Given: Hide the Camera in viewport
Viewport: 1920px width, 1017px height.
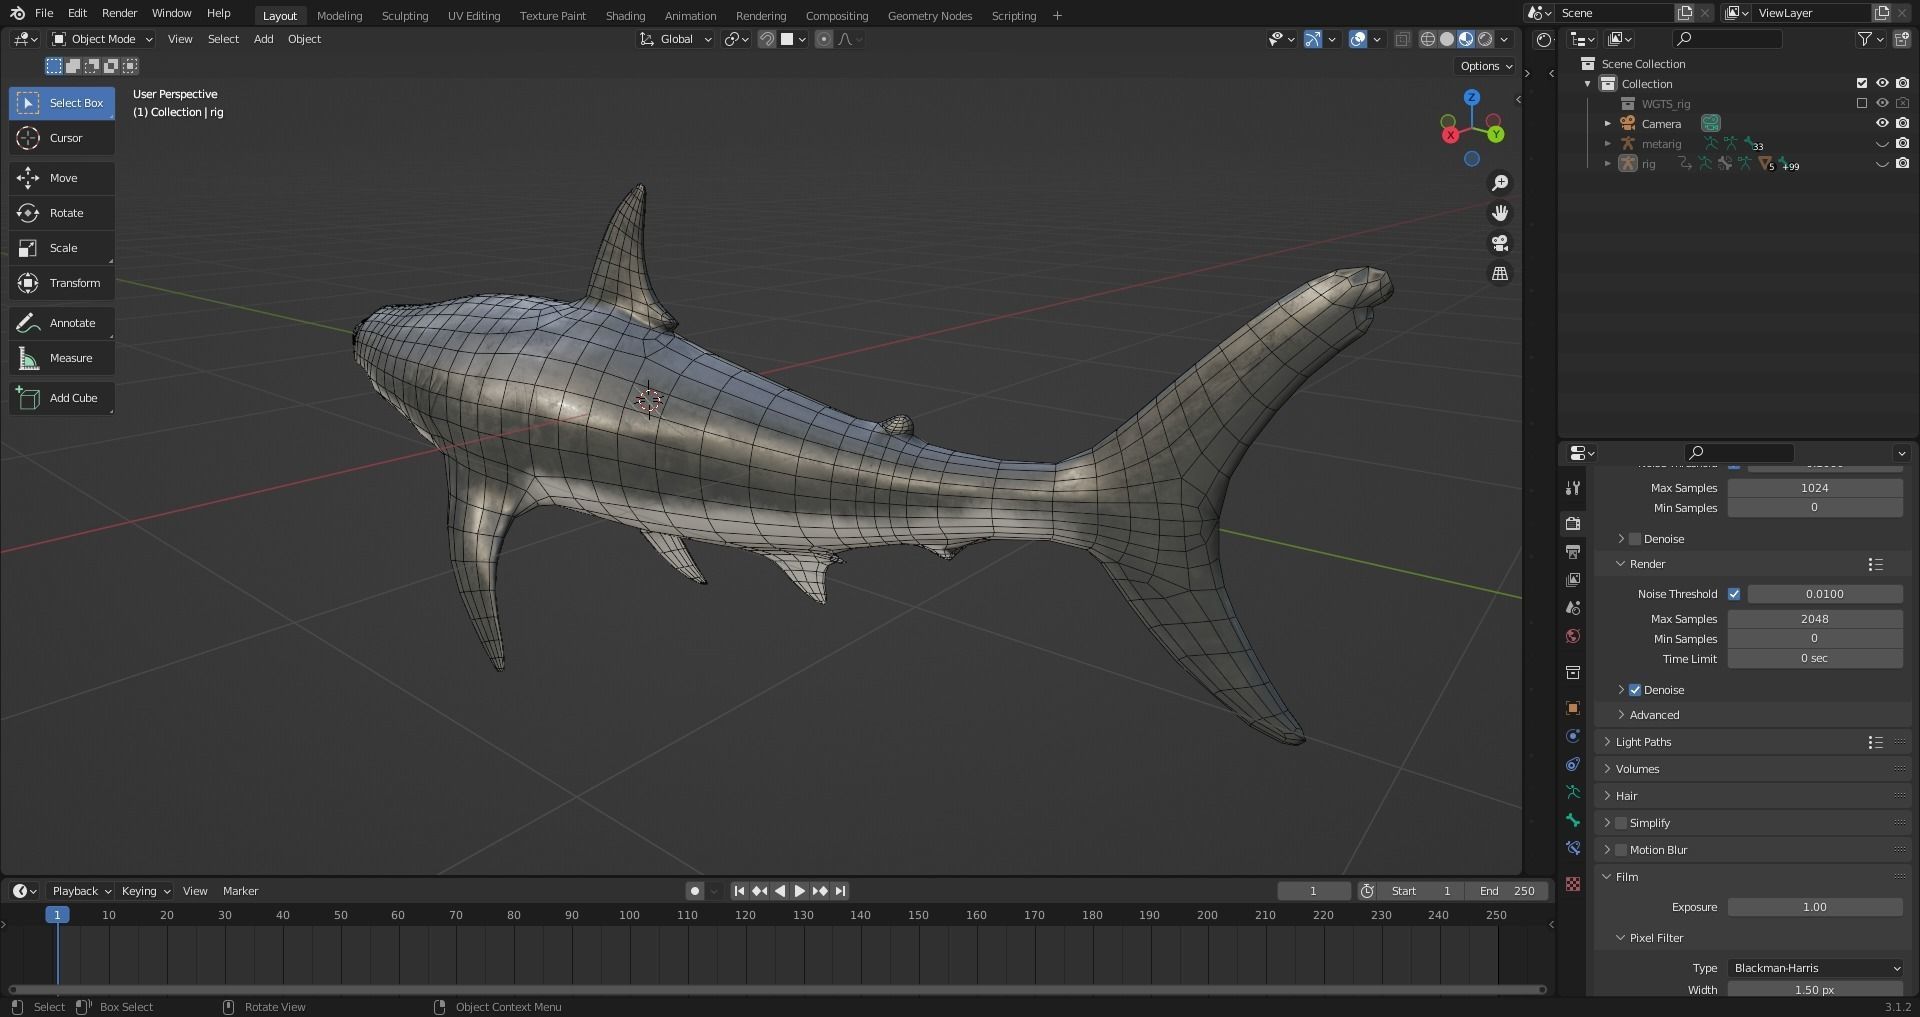Looking at the screenshot, I should point(1882,124).
